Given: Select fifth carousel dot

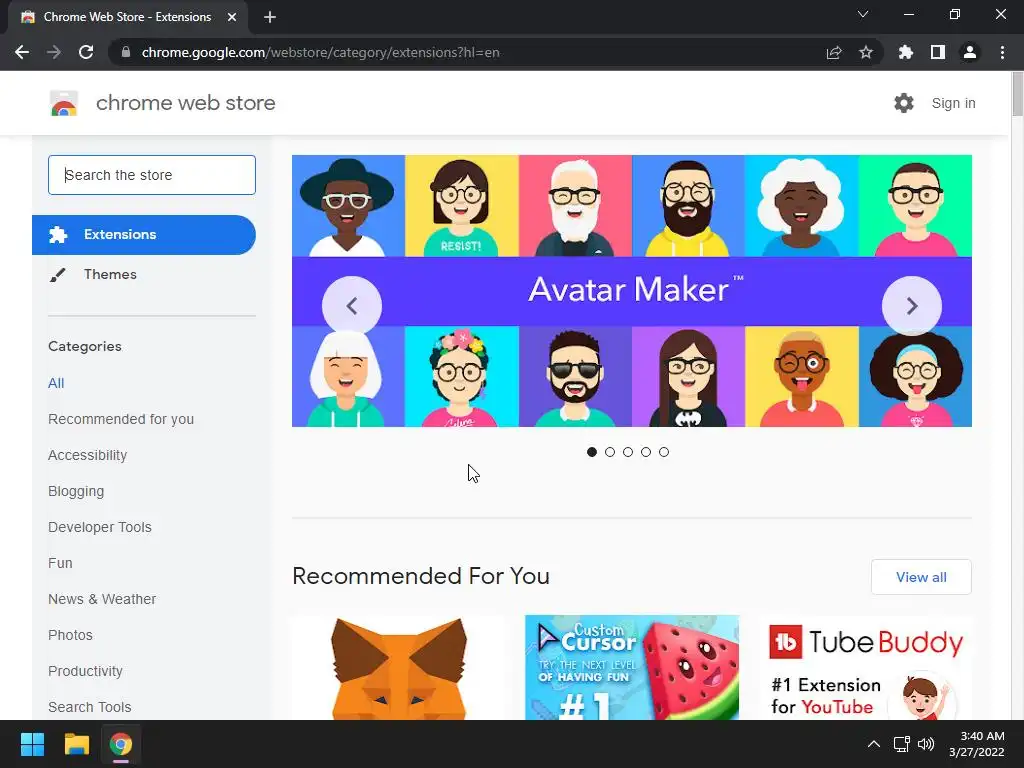Looking at the screenshot, I should (664, 452).
